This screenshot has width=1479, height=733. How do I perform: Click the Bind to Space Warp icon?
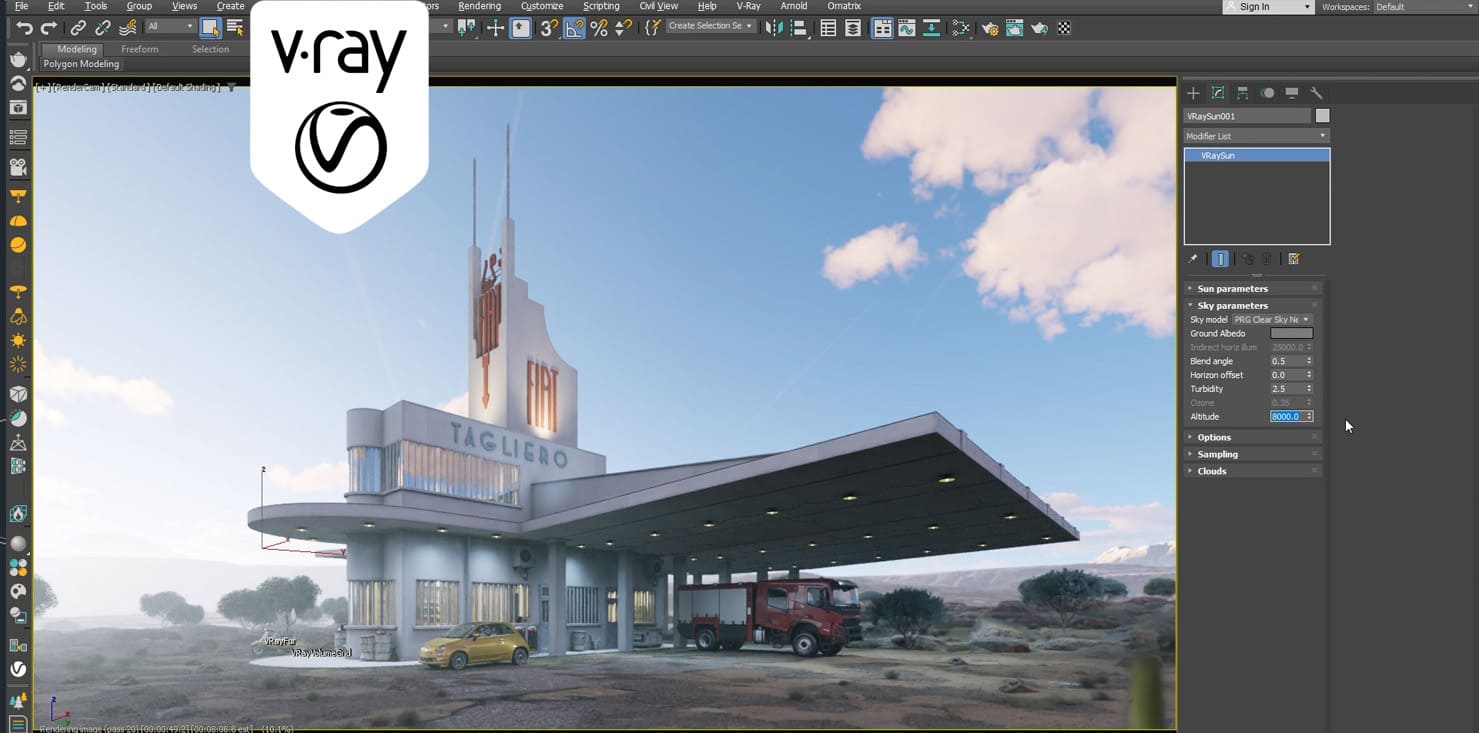point(128,28)
